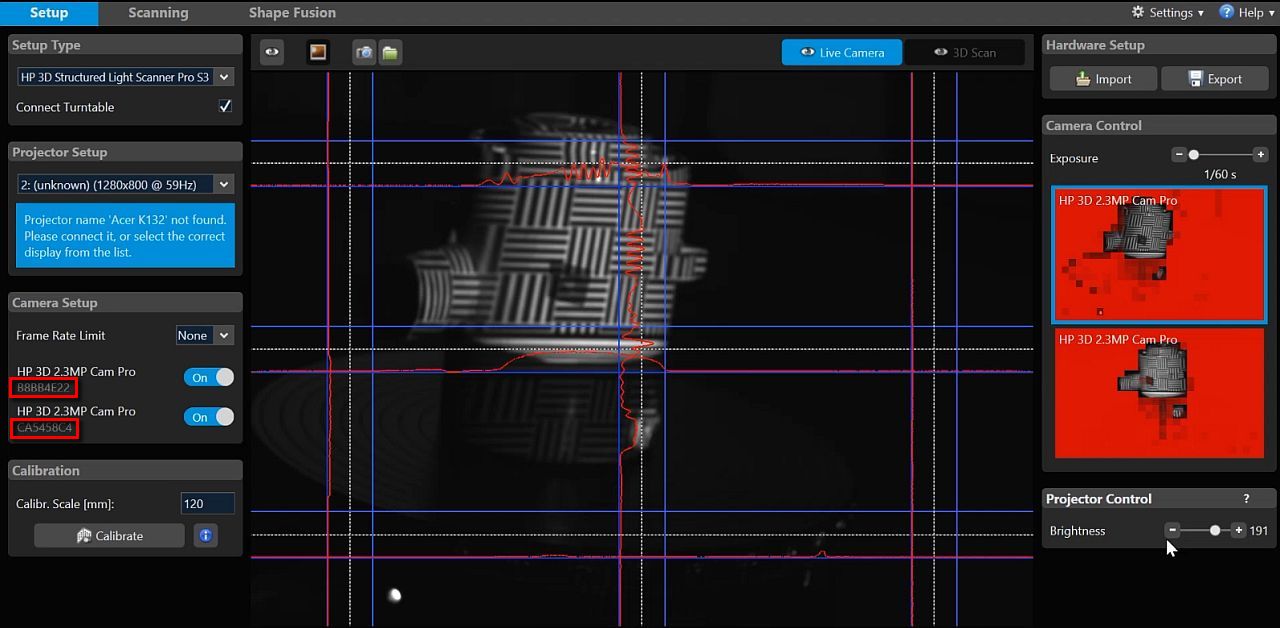Click the brightness minus button
This screenshot has width=1280, height=628.
coord(1173,530)
